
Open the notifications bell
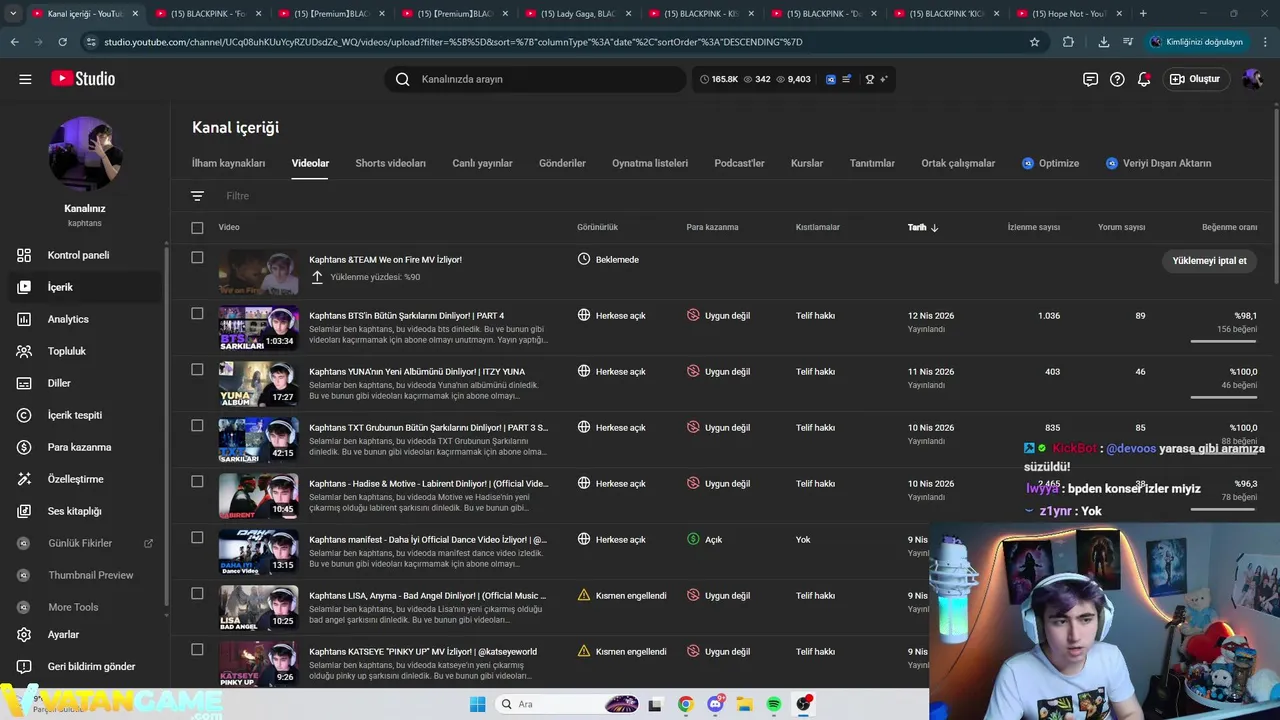coord(1144,79)
